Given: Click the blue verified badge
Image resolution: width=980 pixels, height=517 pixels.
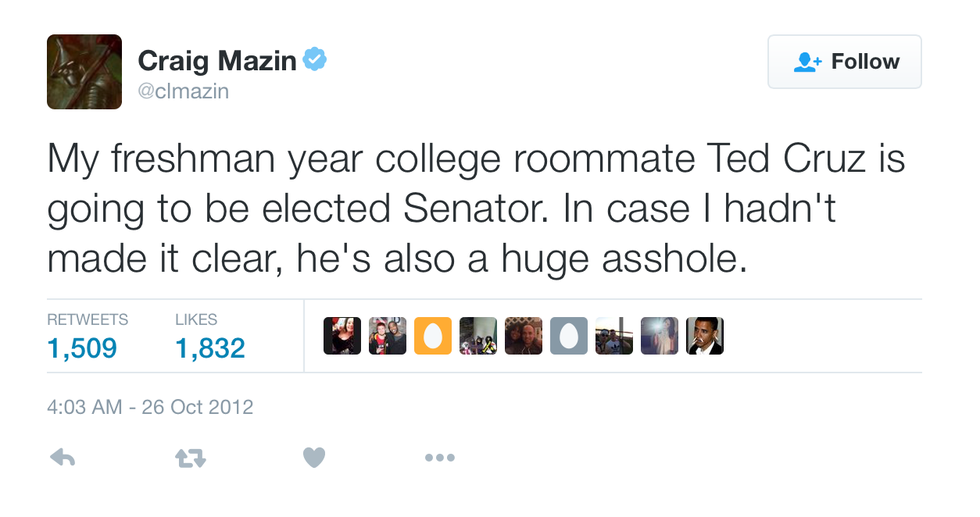Looking at the screenshot, I should (x=316, y=60).
